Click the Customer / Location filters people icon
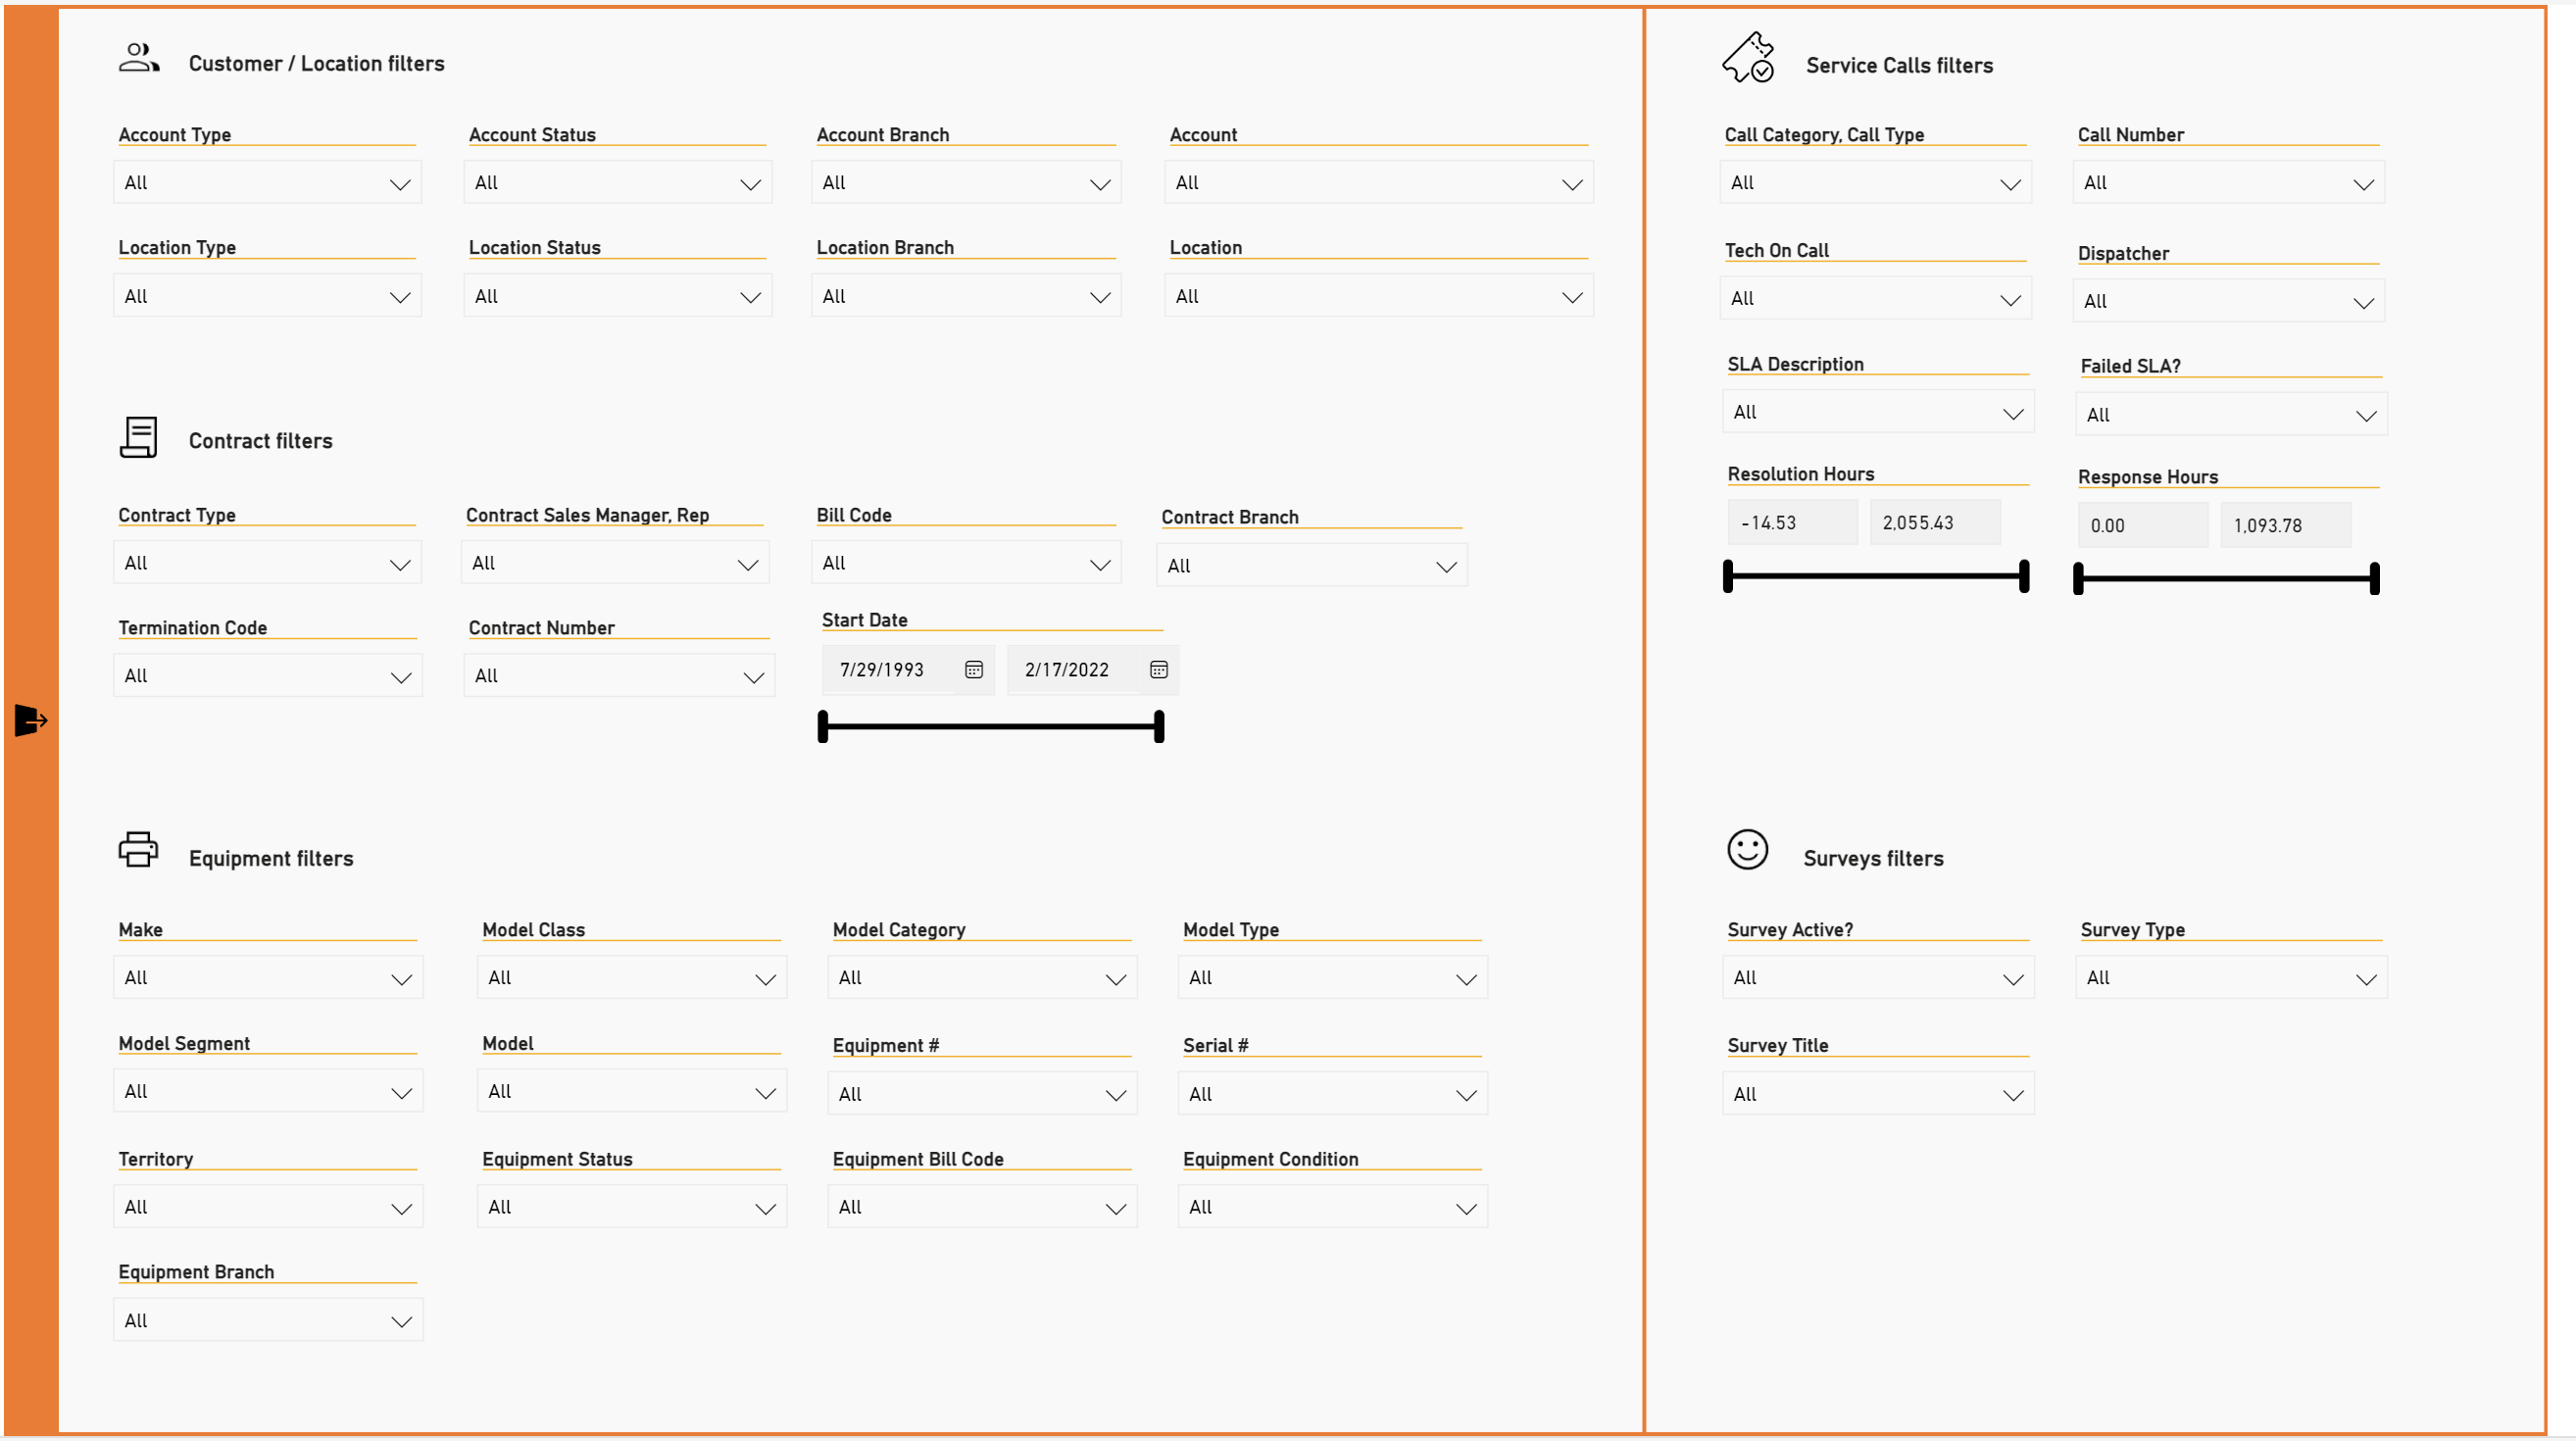Screen dimensions: 2576x1441 click(x=139, y=58)
